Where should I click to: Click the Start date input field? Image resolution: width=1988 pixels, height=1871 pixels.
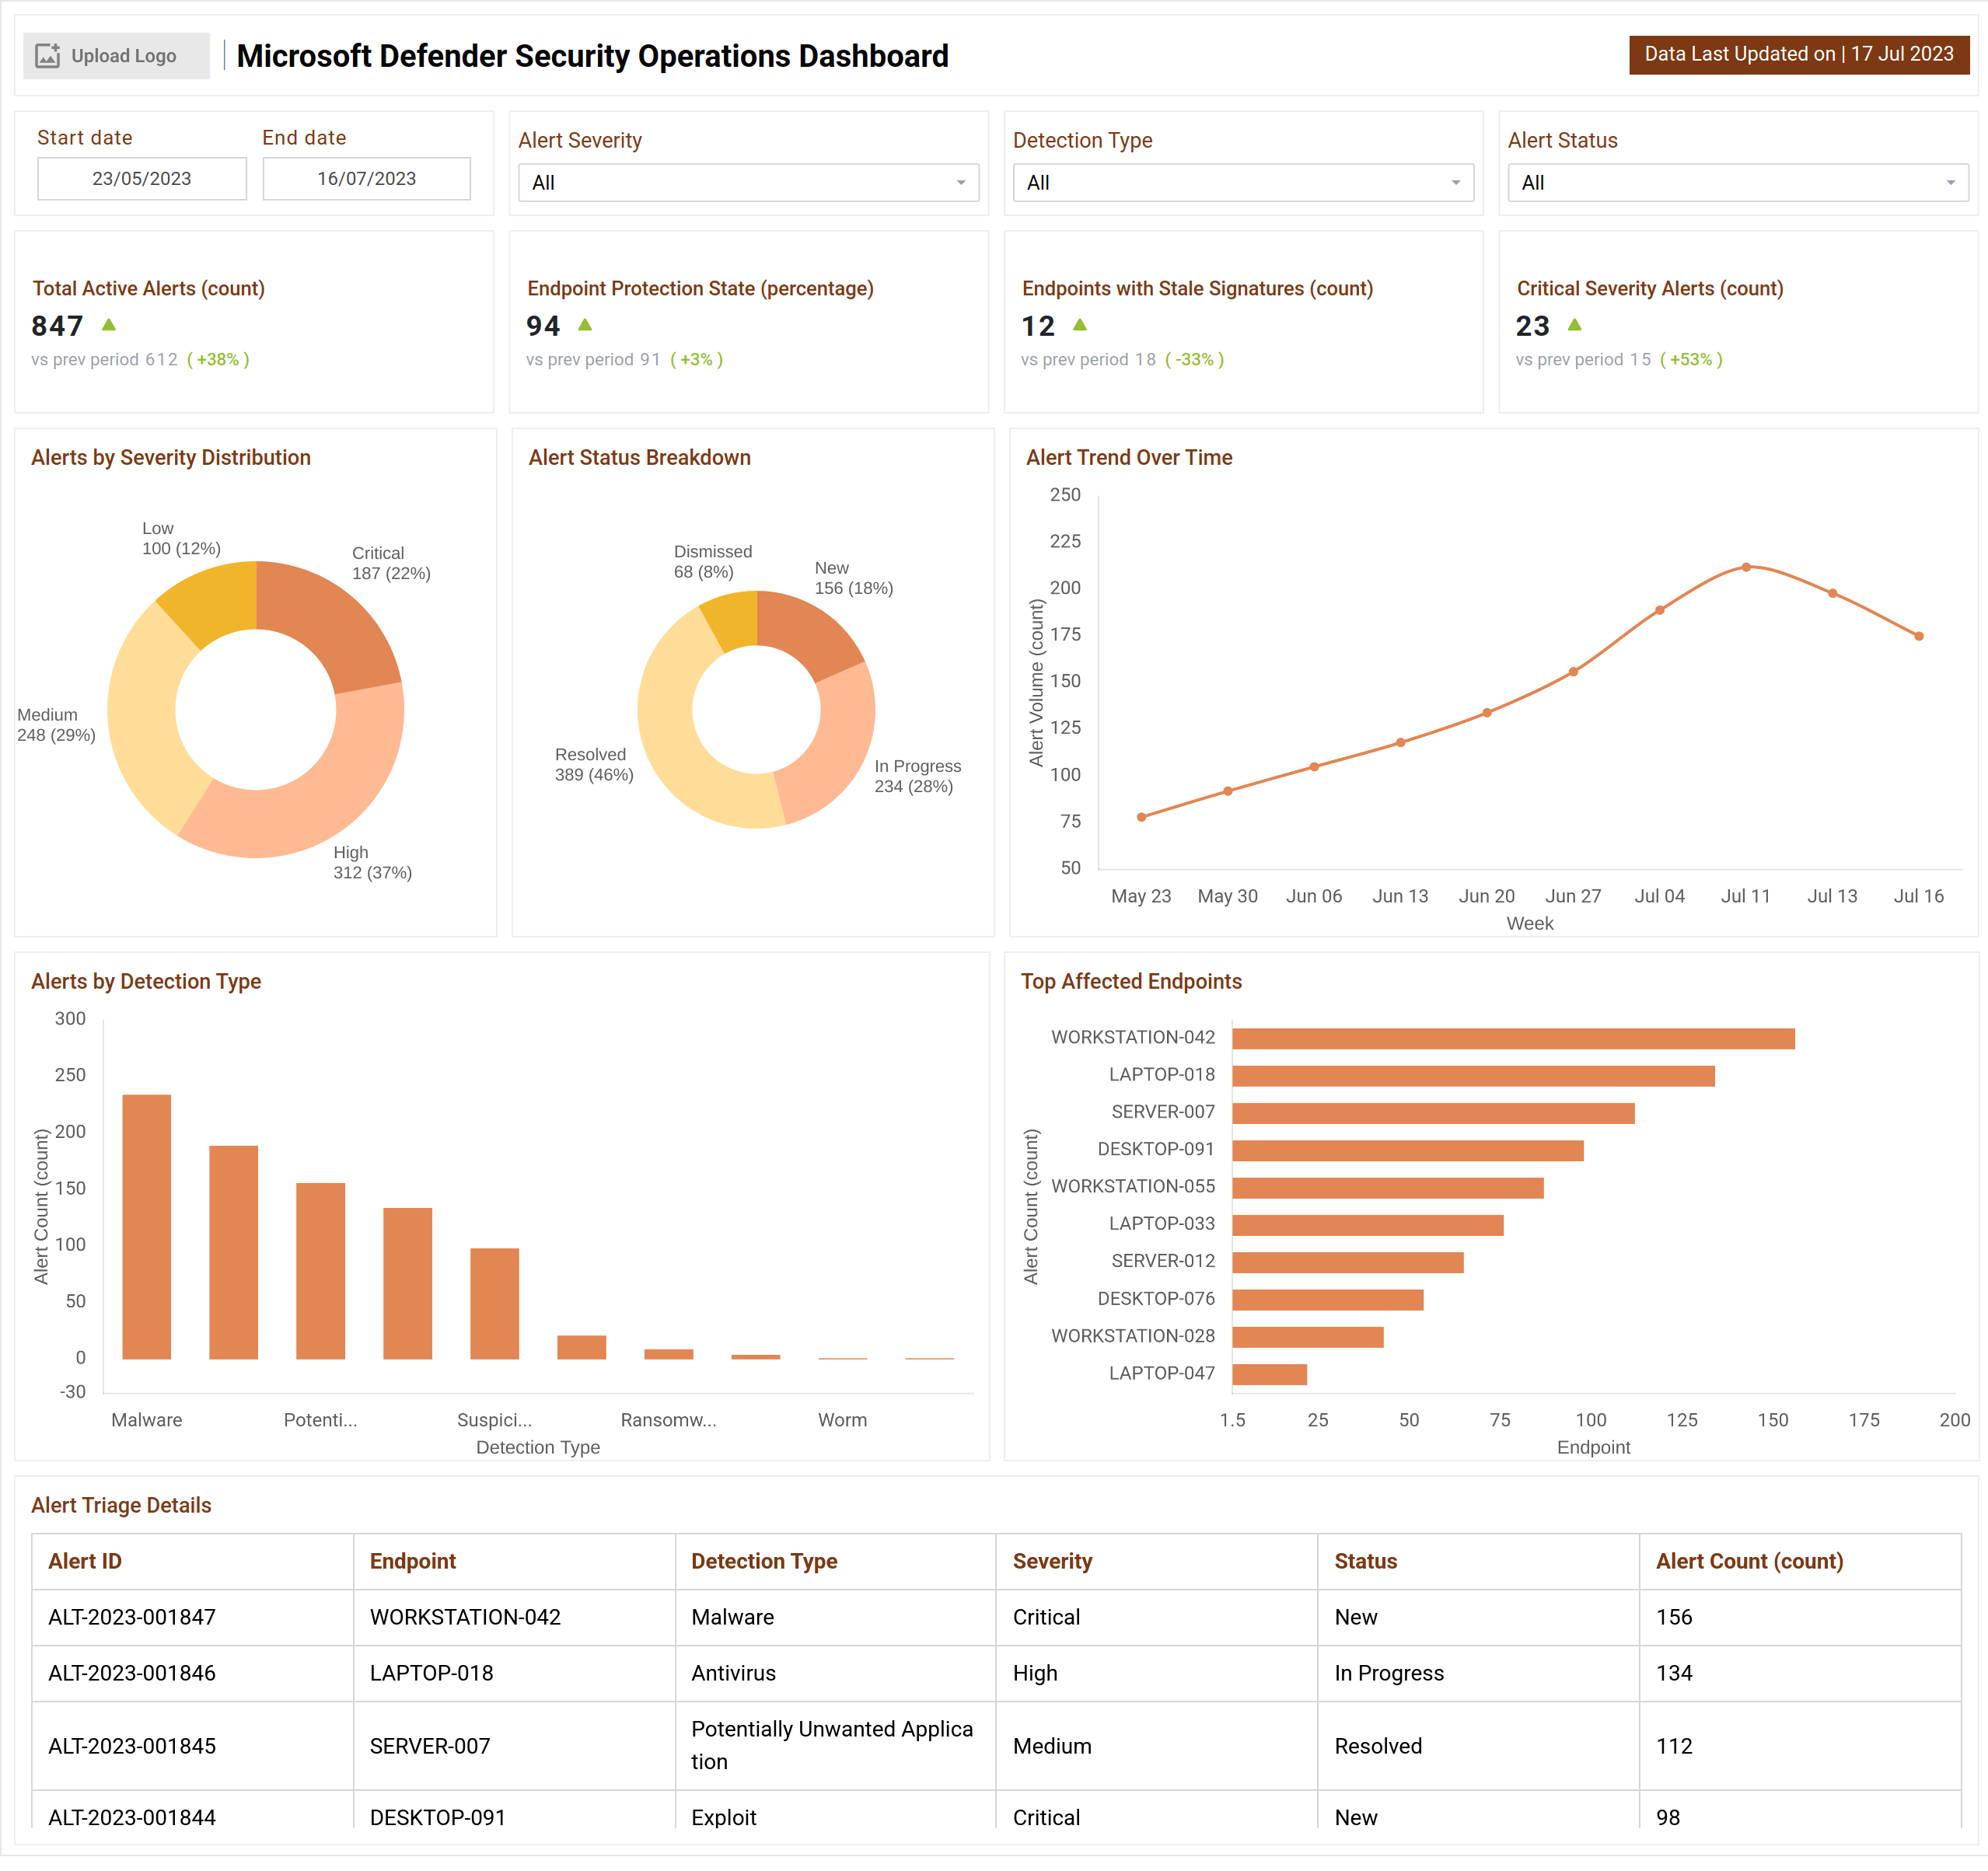[x=142, y=179]
